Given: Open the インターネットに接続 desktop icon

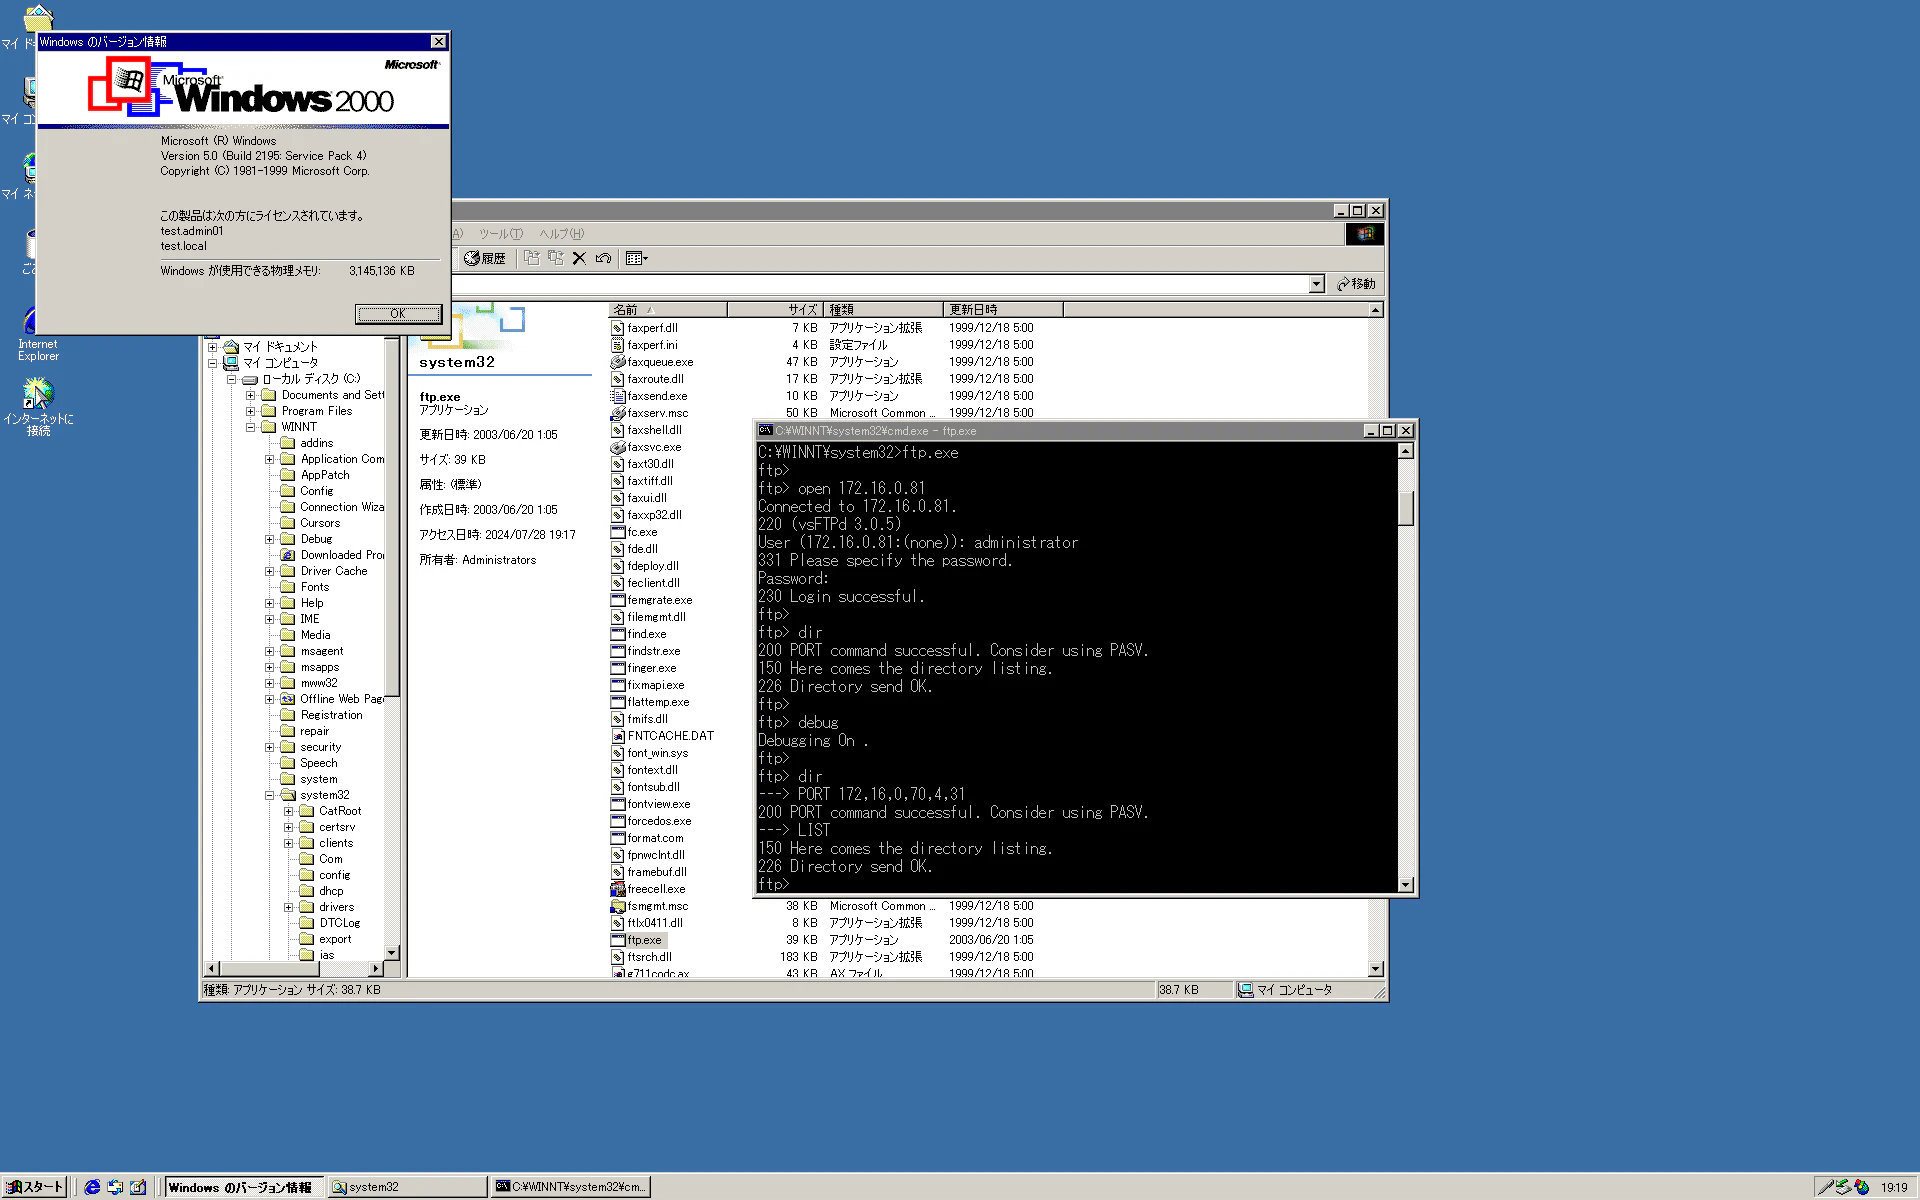Looking at the screenshot, I should (38, 406).
